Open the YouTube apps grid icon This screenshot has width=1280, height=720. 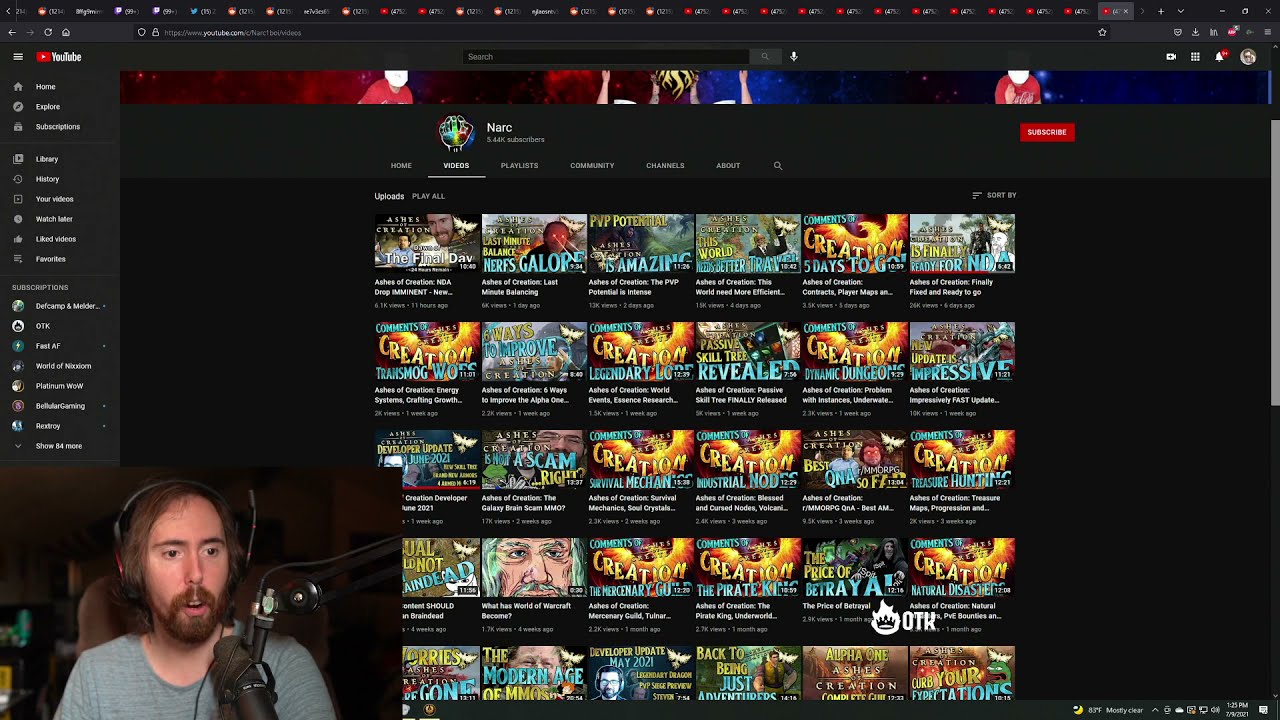(x=1195, y=57)
